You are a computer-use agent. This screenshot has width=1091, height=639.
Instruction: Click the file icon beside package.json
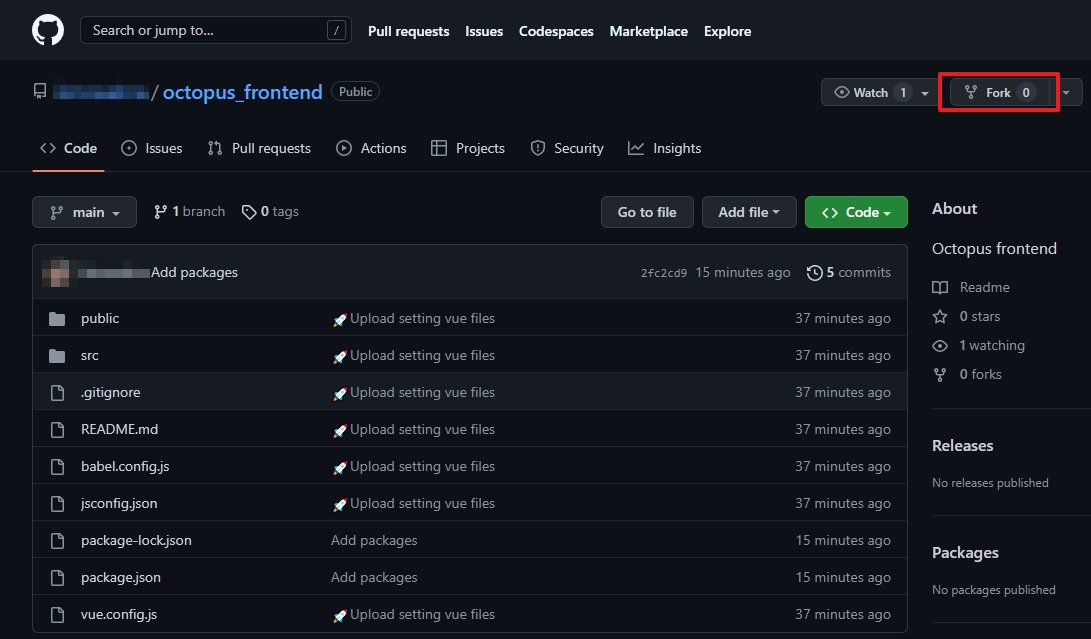point(58,578)
